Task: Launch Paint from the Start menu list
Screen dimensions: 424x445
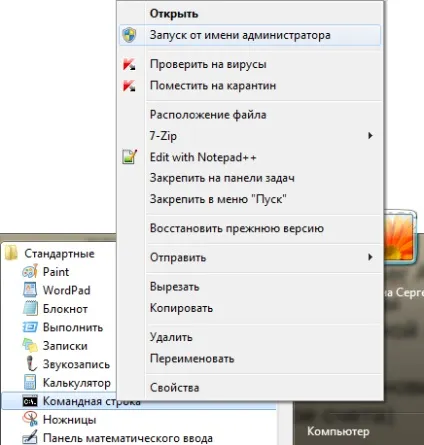Action: pyautogui.click(x=56, y=272)
